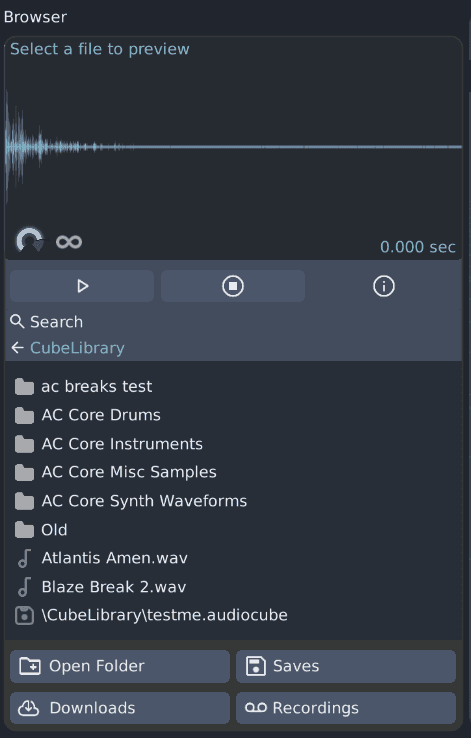Toggle the infinity loop icon
The image size is (471, 738).
pos(69,242)
